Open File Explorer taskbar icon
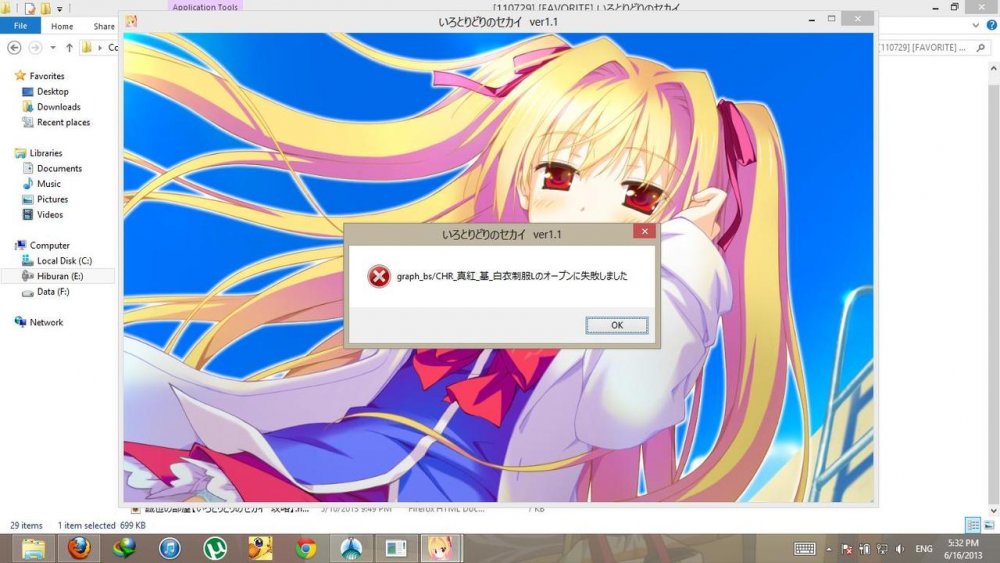This screenshot has height=563, width=1000. click(x=34, y=548)
